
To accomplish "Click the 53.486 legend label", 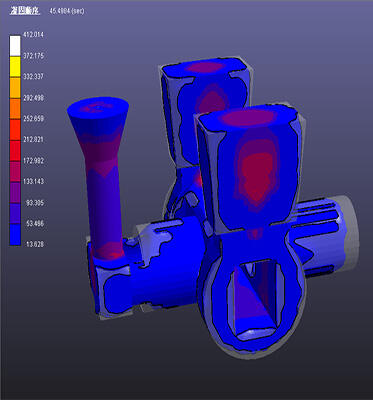I will [x=35, y=223].
